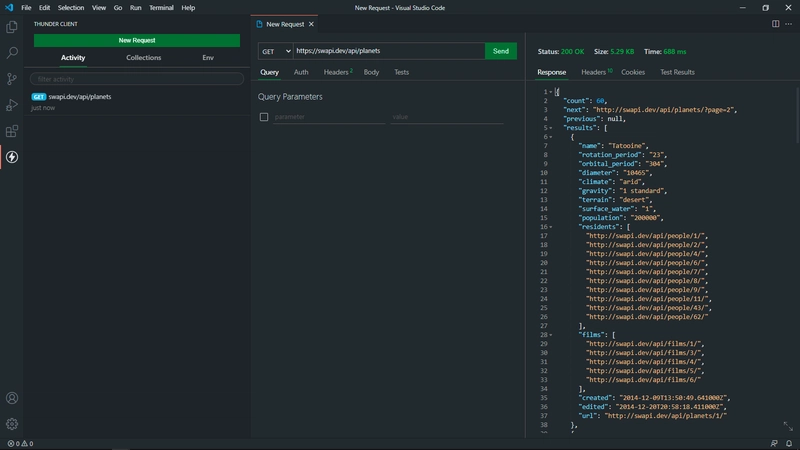Collapse the residents array at line 16

coord(551,227)
